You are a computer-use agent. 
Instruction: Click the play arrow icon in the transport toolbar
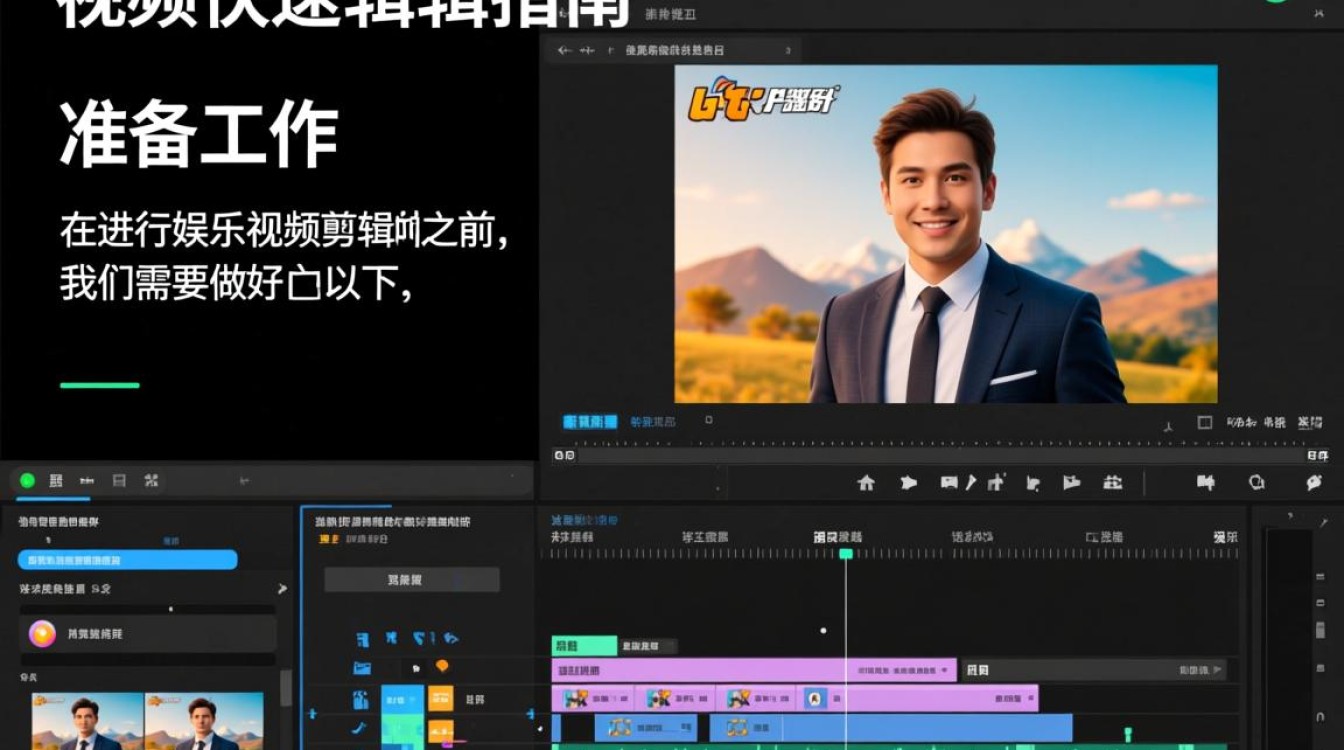point(908,483)
